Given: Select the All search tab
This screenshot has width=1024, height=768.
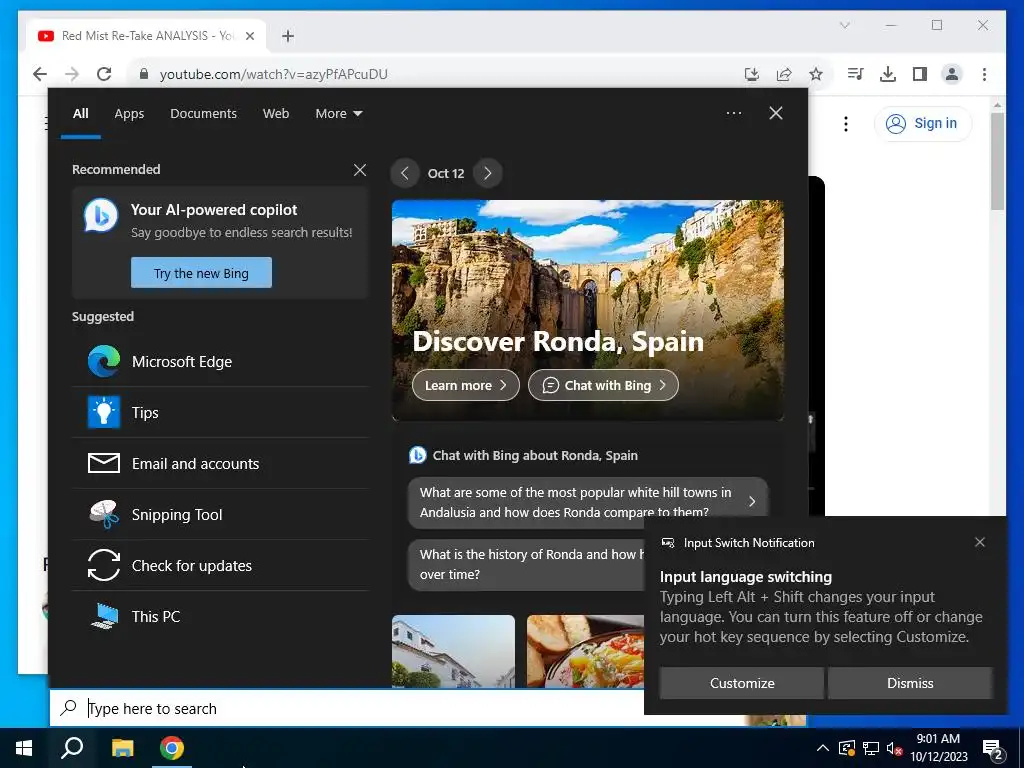Looking at the screenshot, I should pyautogui.click(x=80, y=114).
